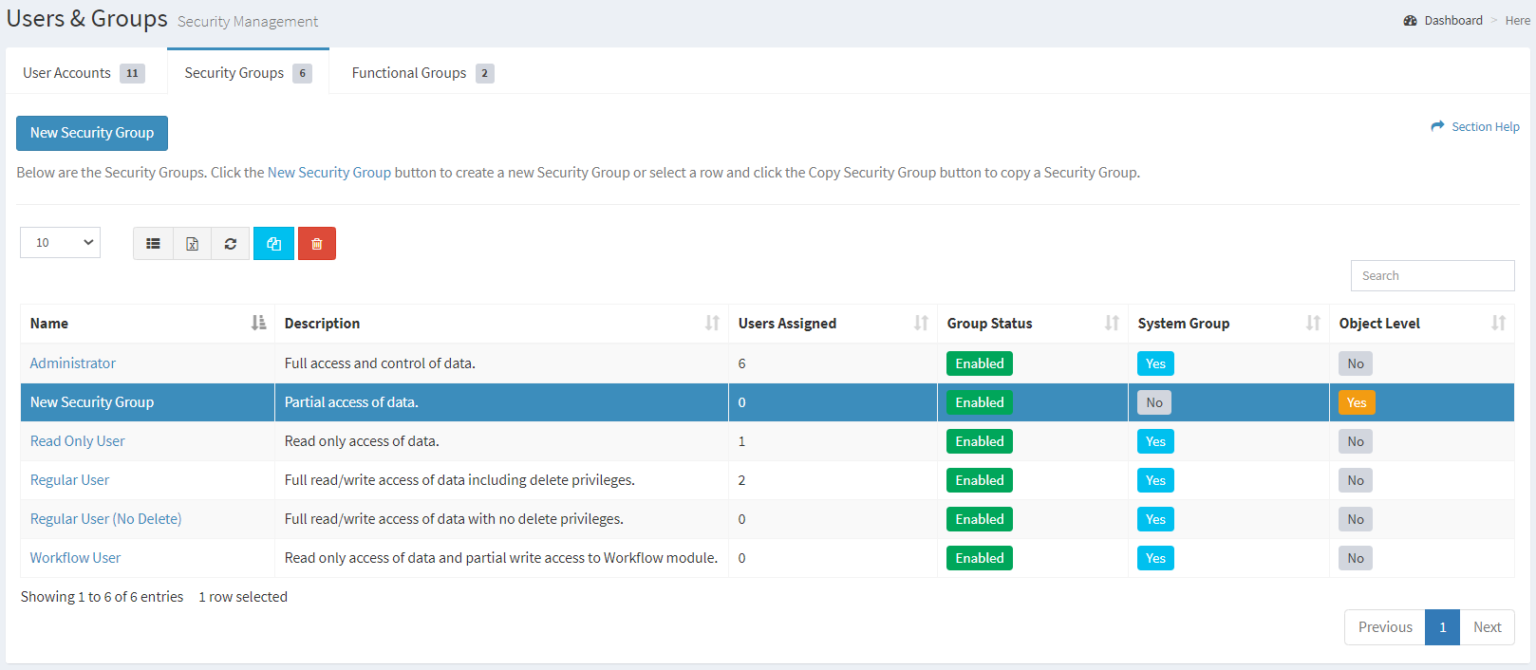This screenshot has height=670, width=1536.
Task: Delete the selected security group
Action: click(x=316, y=243)
